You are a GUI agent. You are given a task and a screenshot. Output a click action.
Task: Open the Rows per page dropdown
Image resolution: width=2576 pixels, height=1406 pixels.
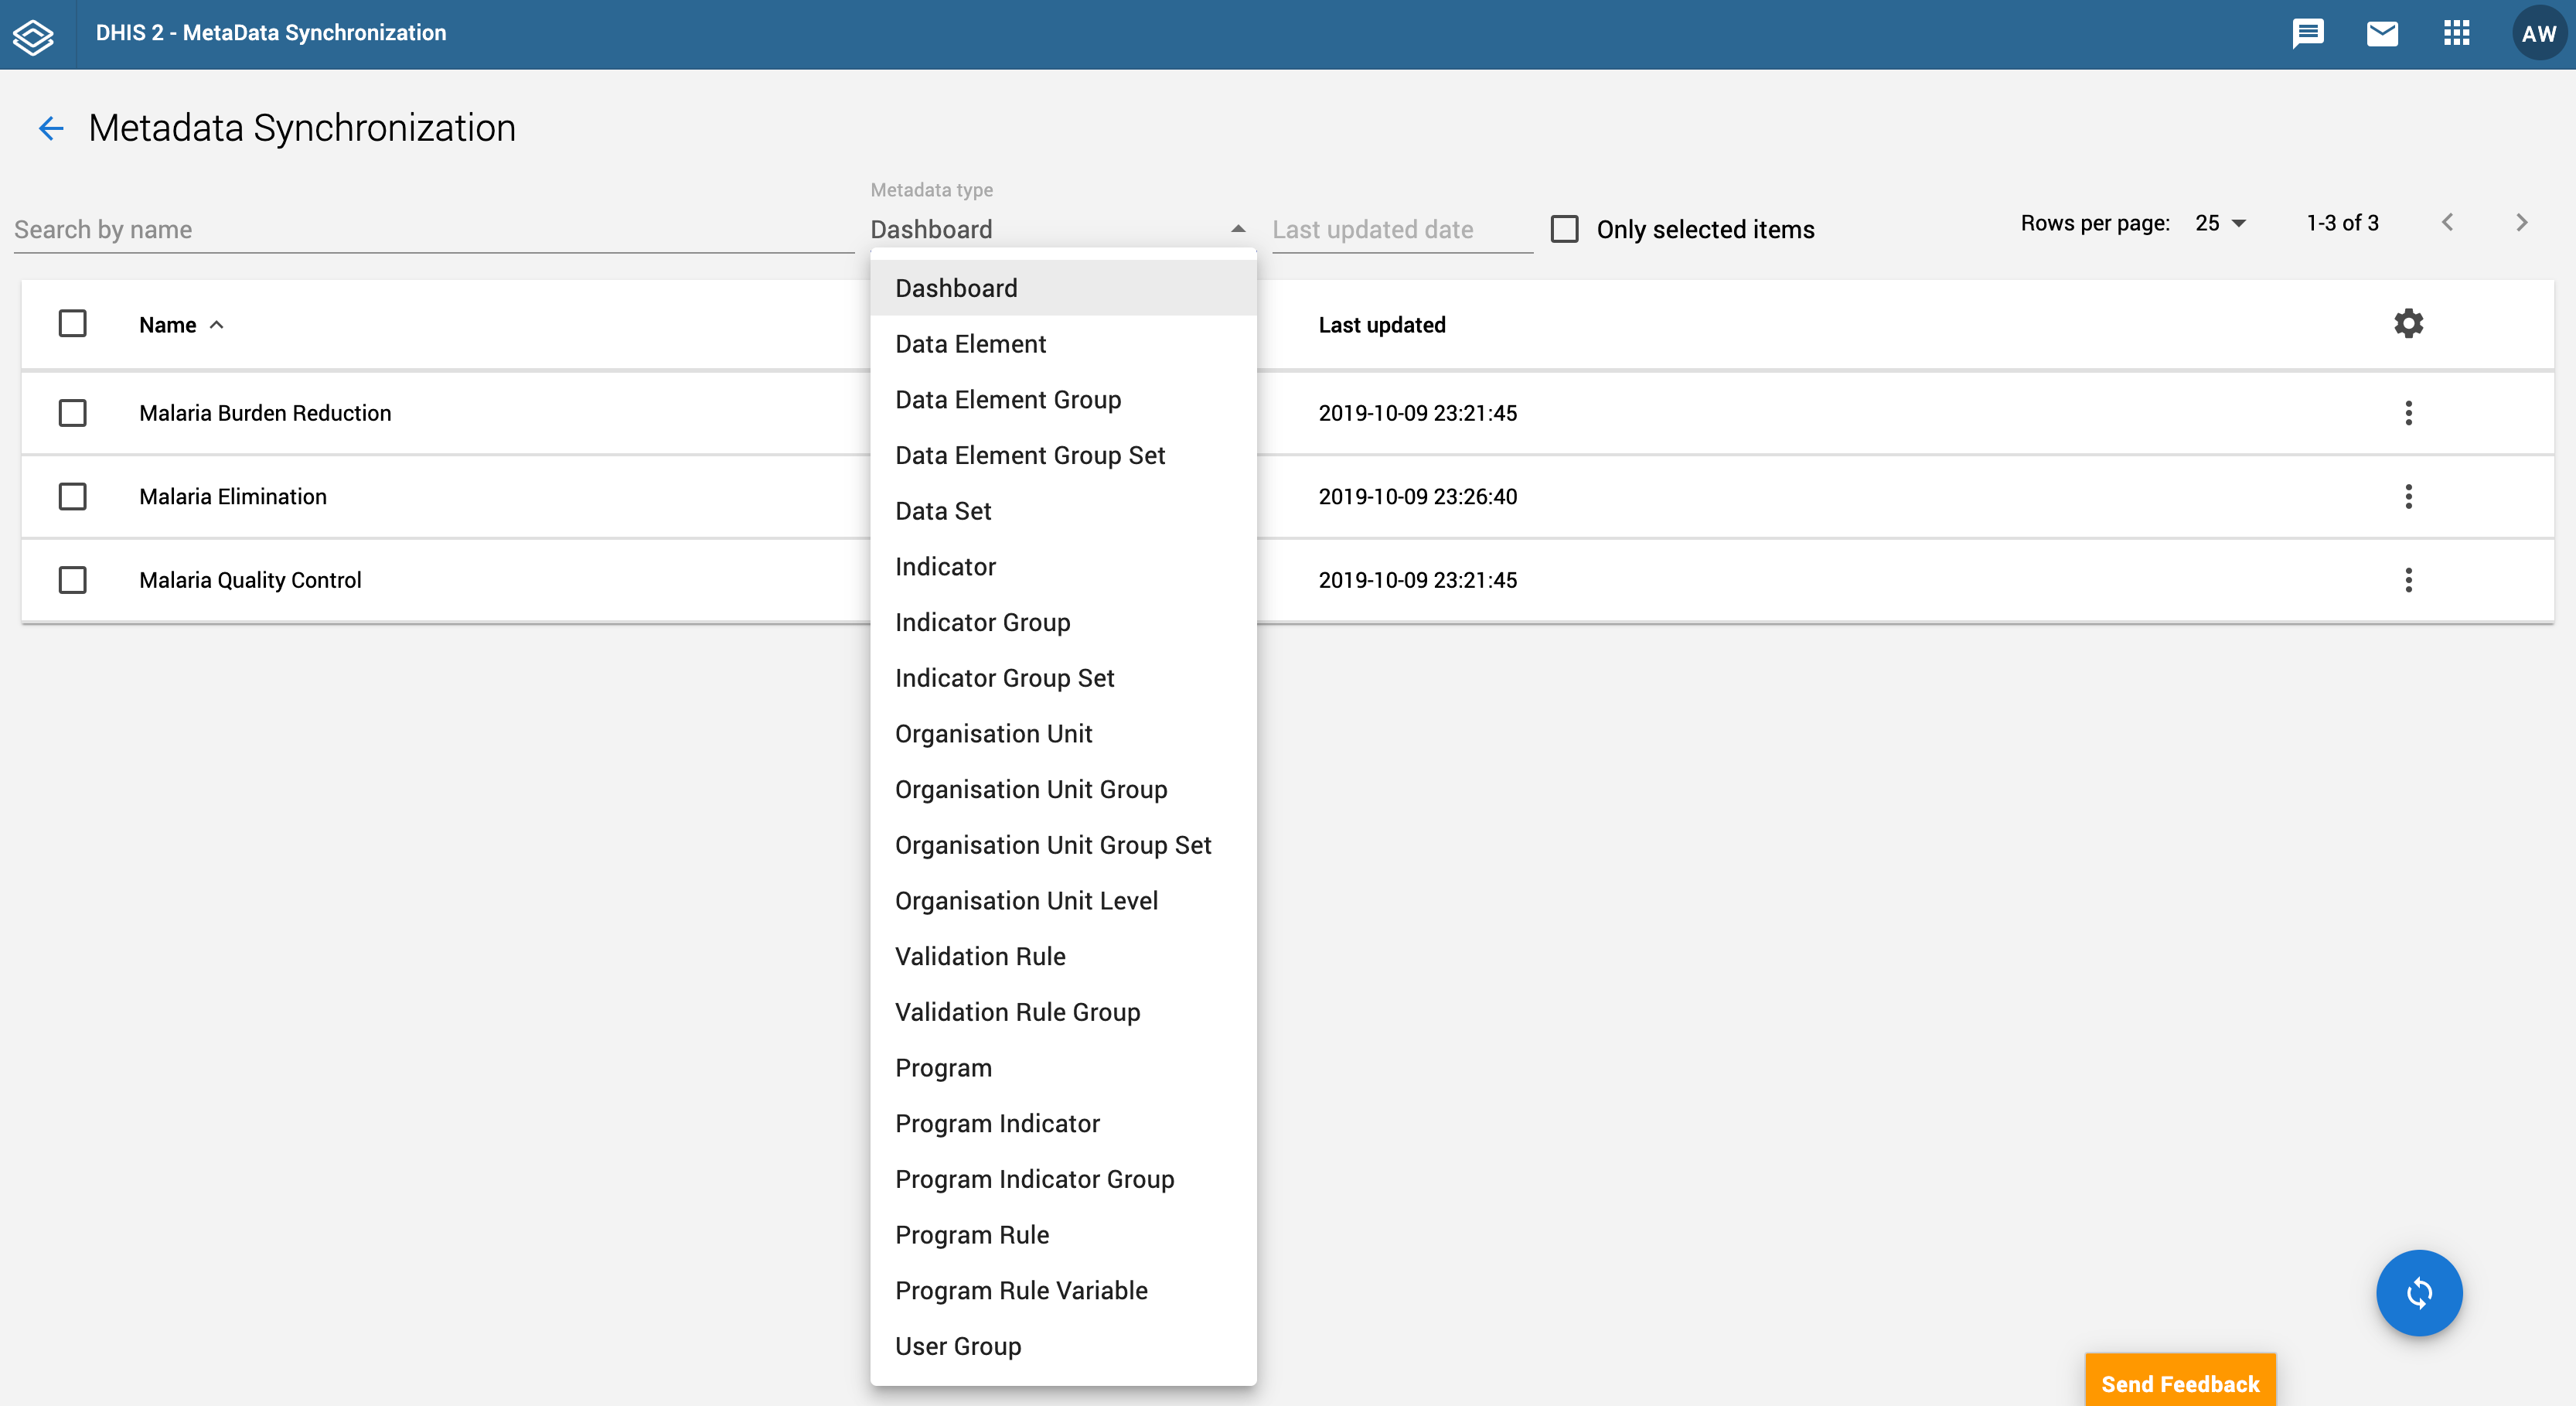click(2220, 223)
